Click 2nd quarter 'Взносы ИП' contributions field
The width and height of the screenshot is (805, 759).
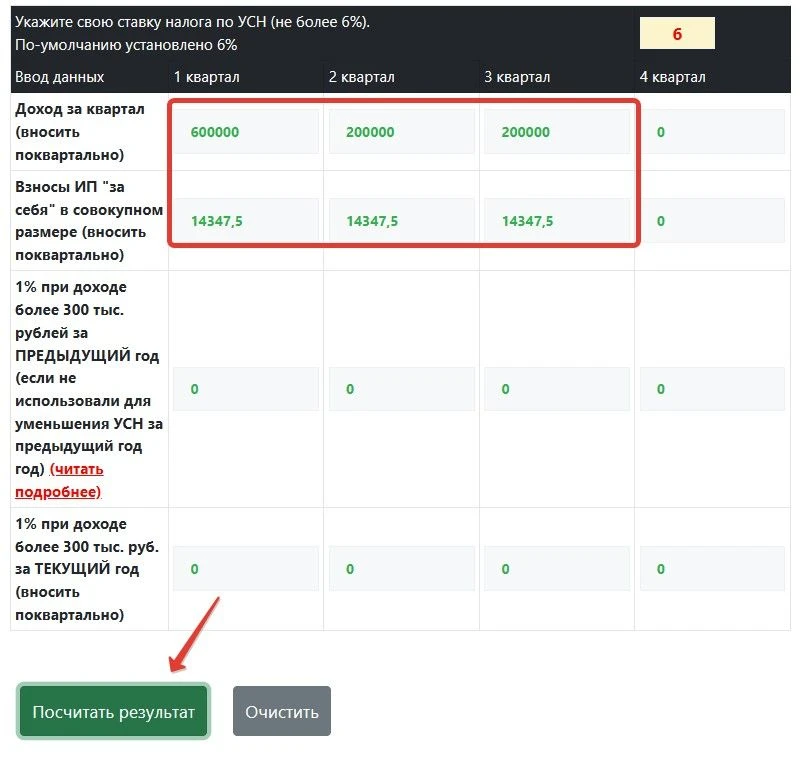(401, 221)
